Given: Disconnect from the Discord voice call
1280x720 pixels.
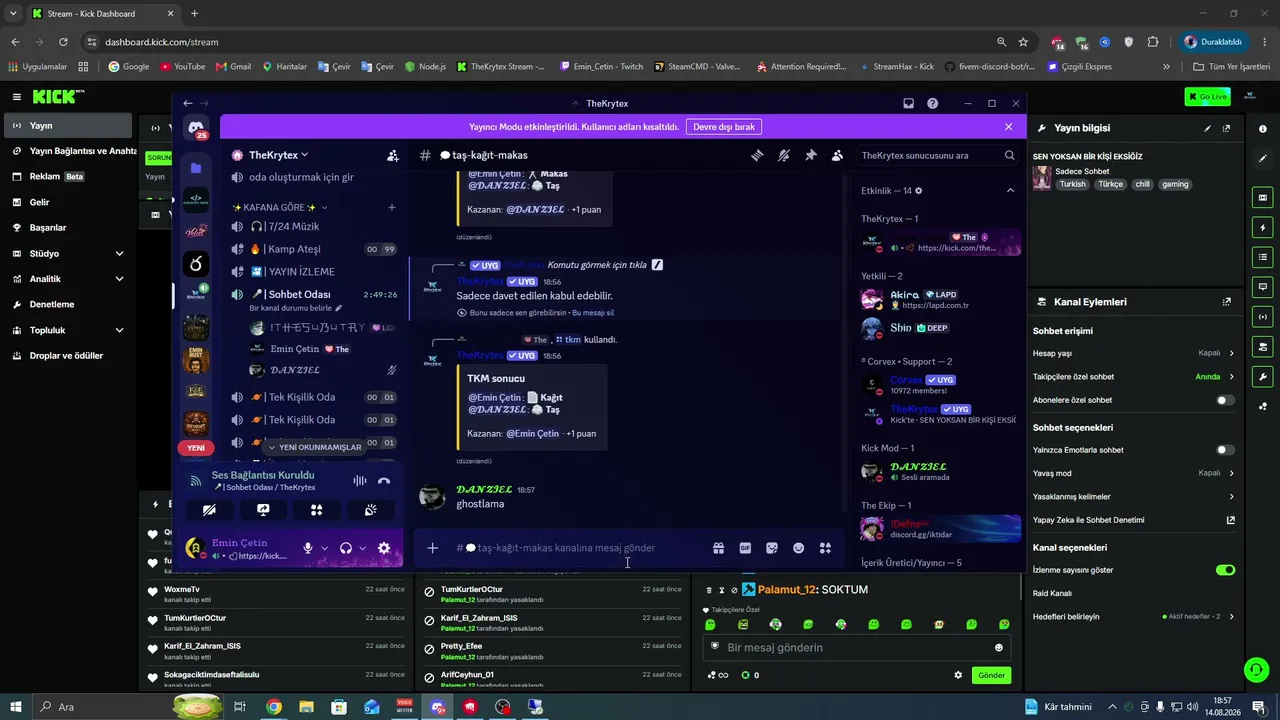Looking at the screenshot, I should pyautogui.click(x=384, y=481).
